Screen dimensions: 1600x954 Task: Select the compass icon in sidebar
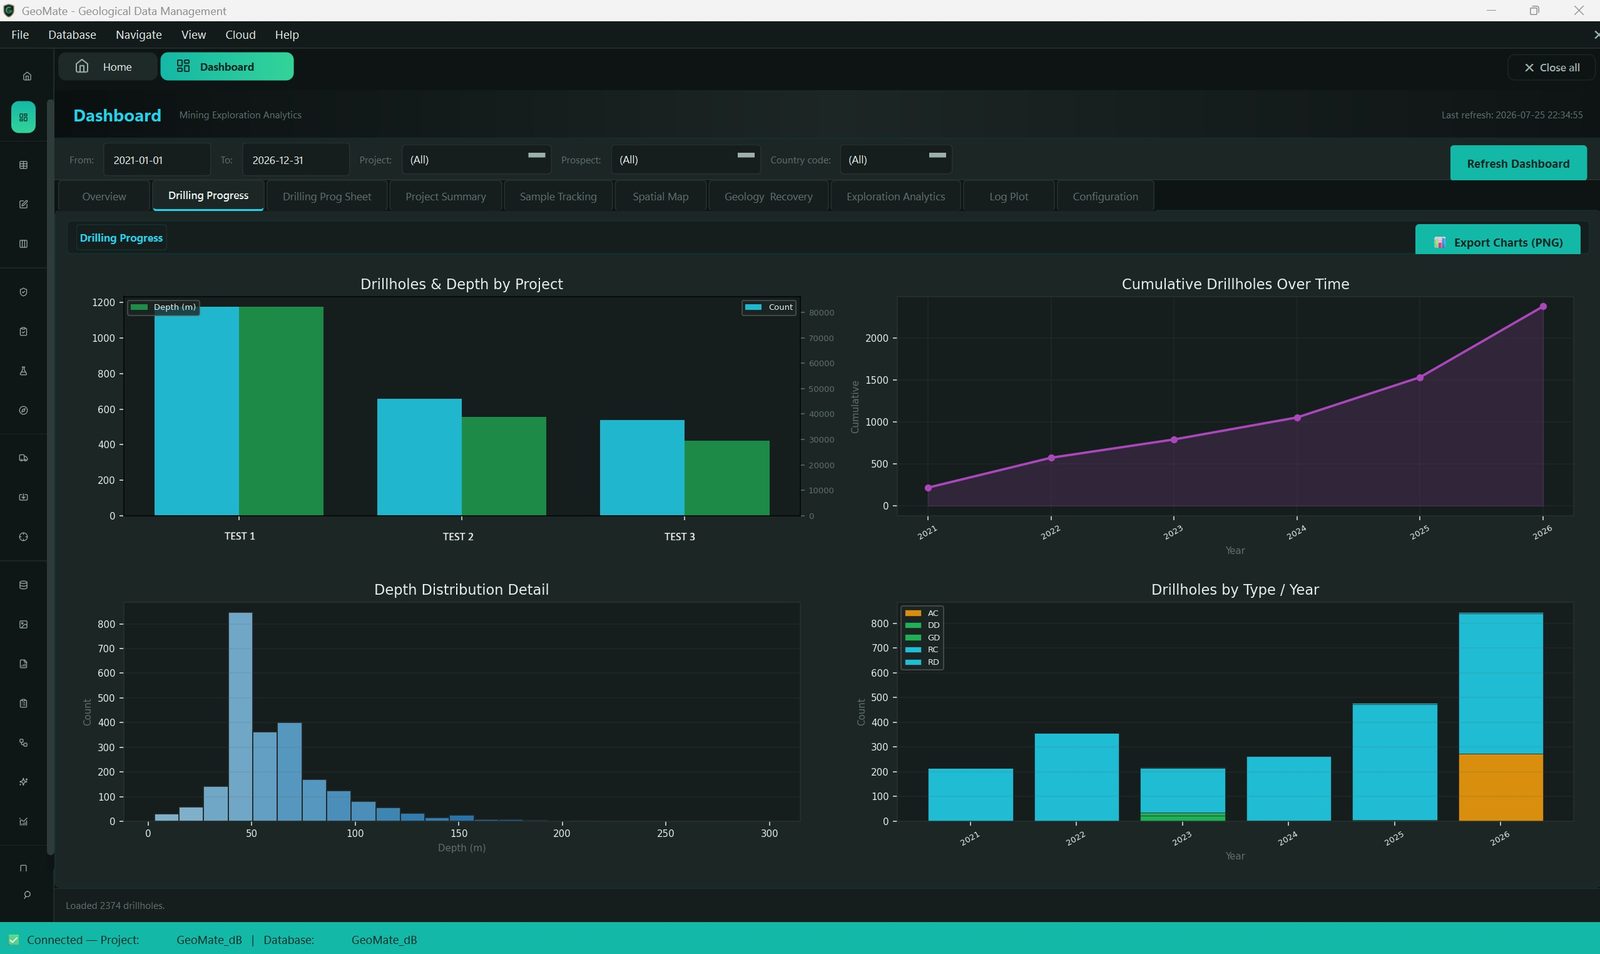(23, 410)
